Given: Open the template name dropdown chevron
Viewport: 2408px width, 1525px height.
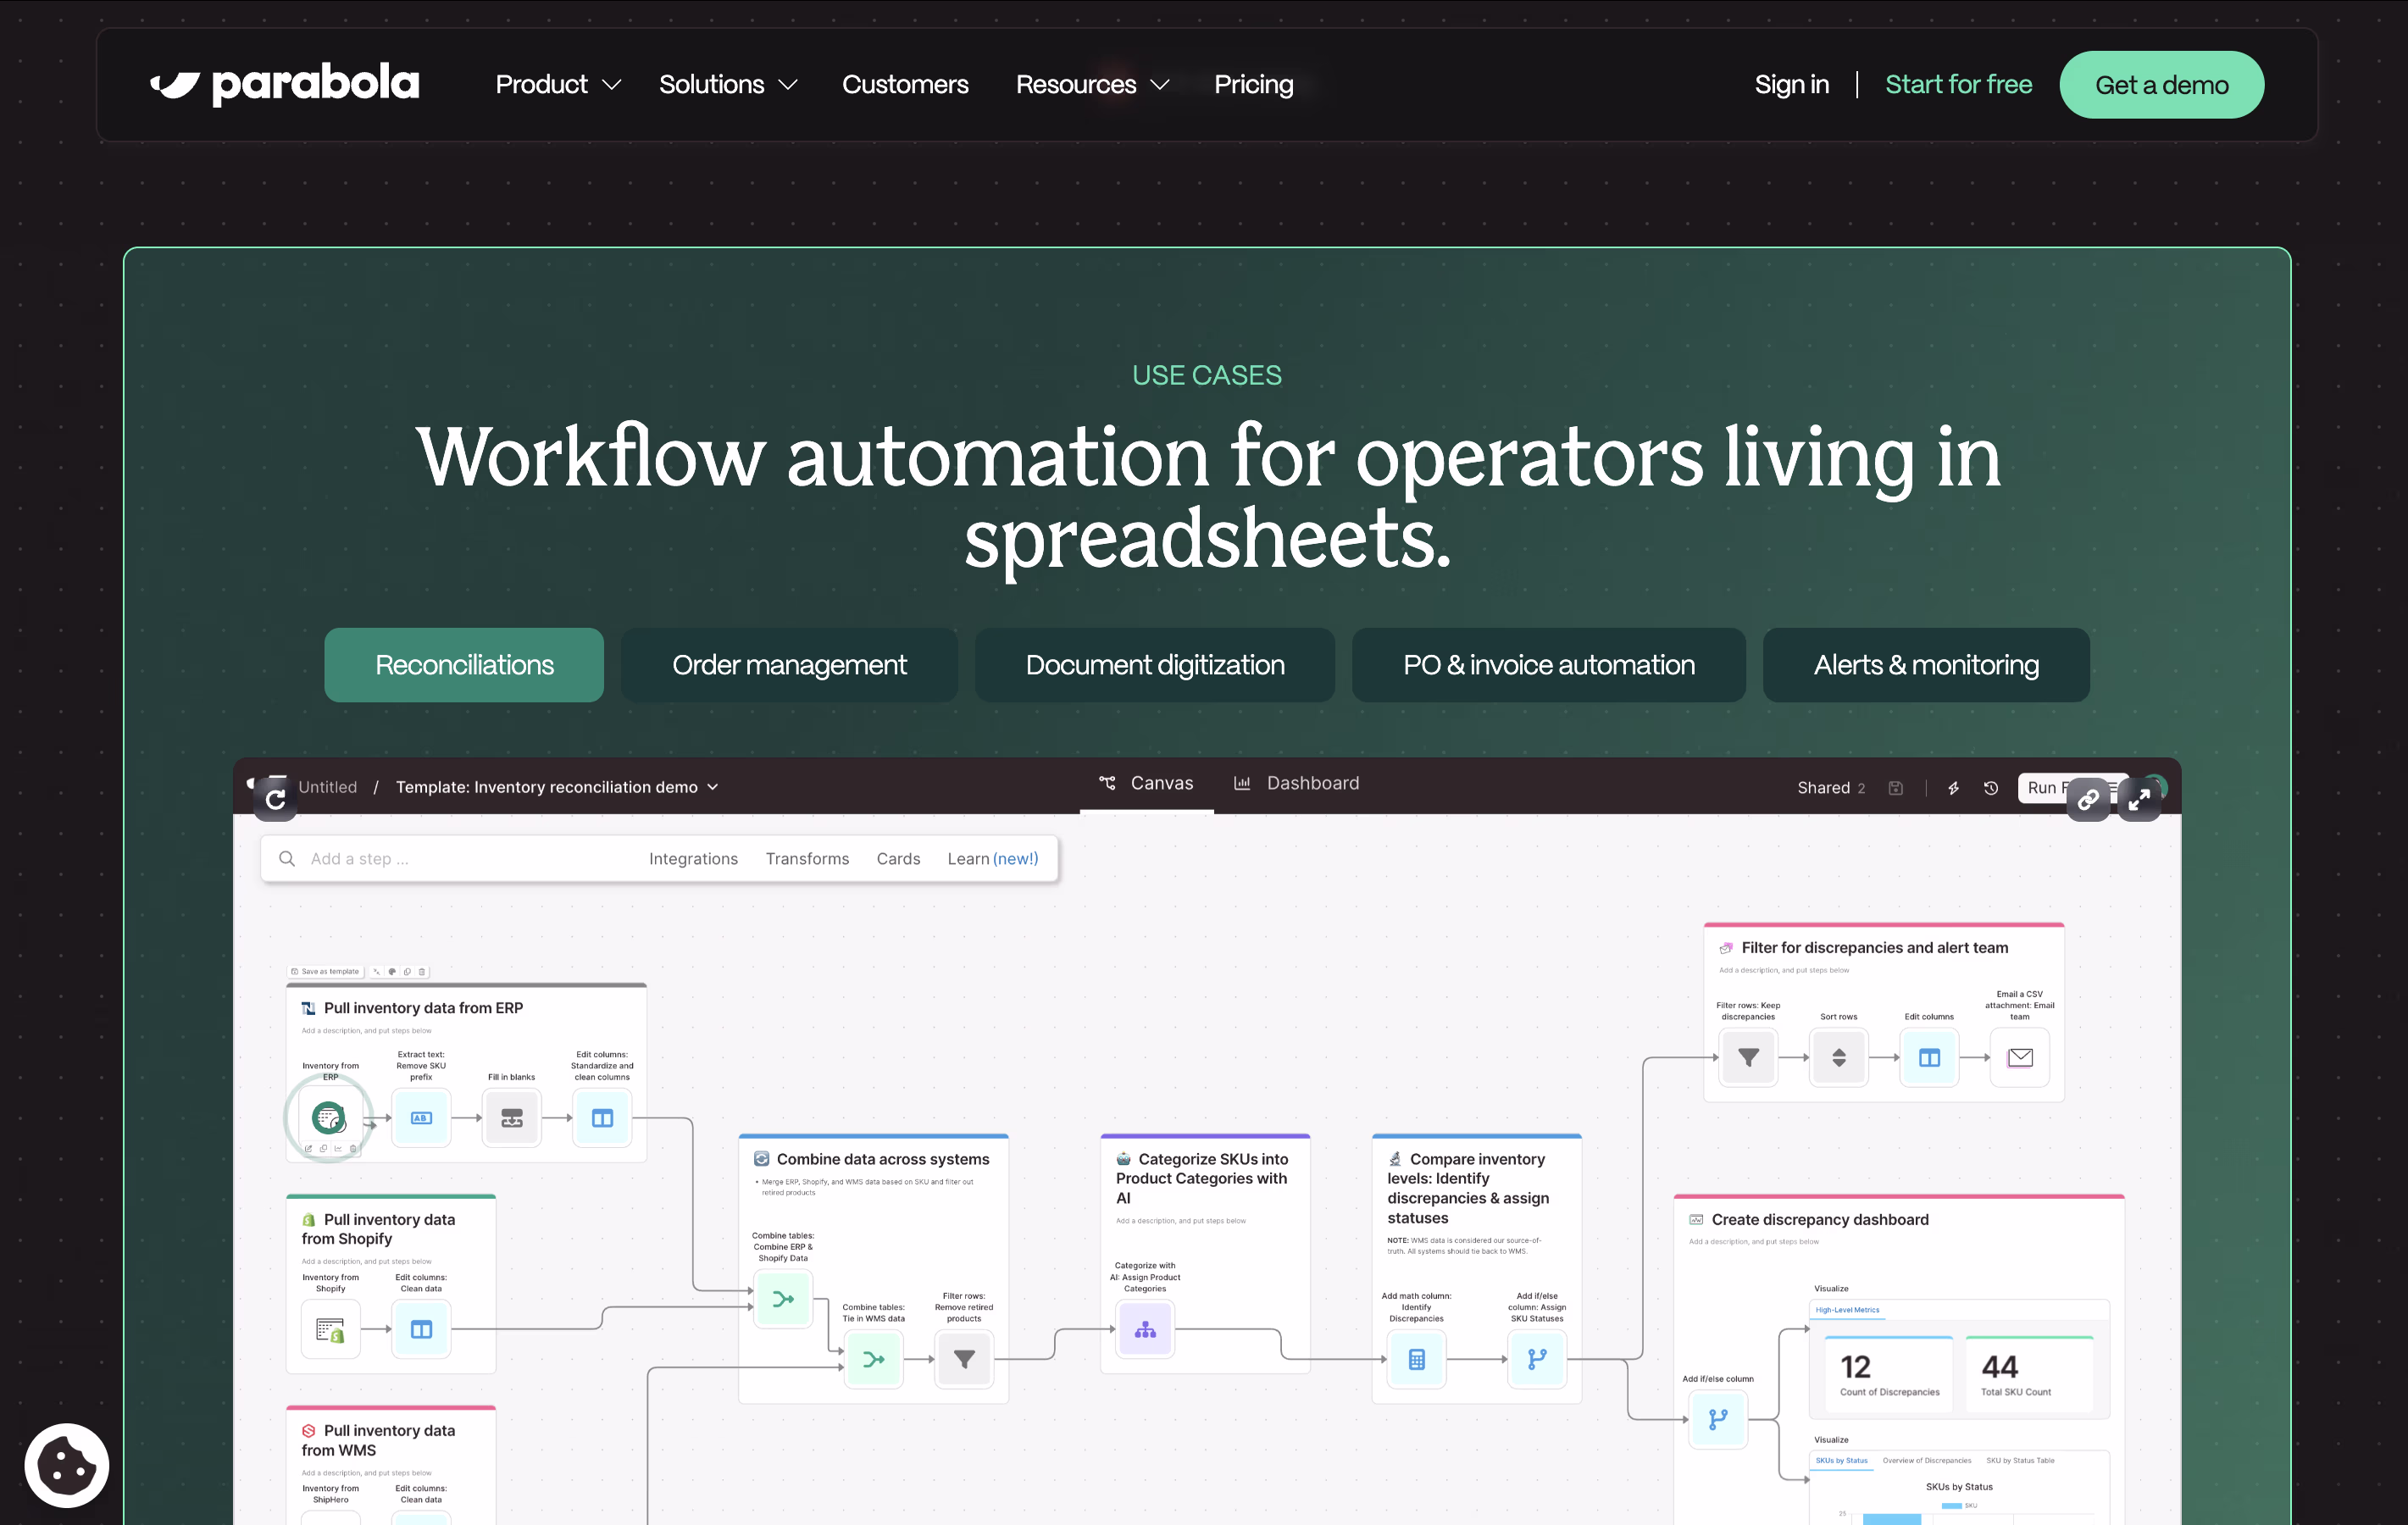Looking at the screenshot, I should [713, 787].
